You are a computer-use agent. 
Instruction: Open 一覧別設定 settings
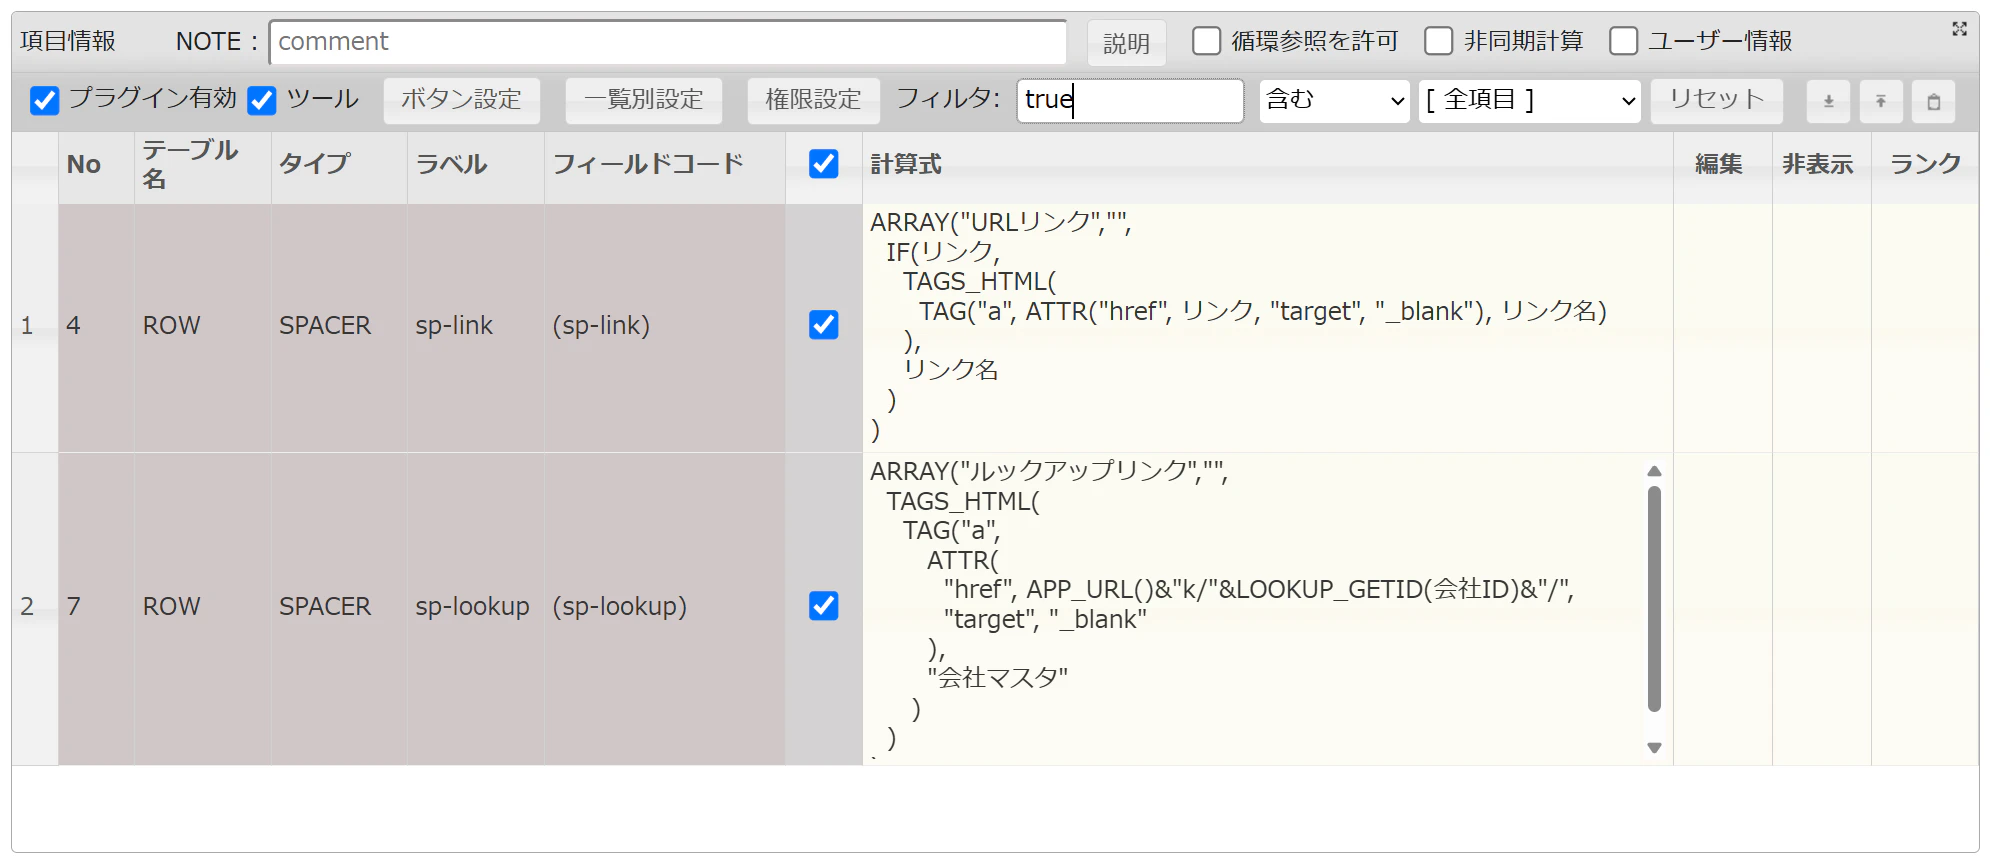click(644, 100)
